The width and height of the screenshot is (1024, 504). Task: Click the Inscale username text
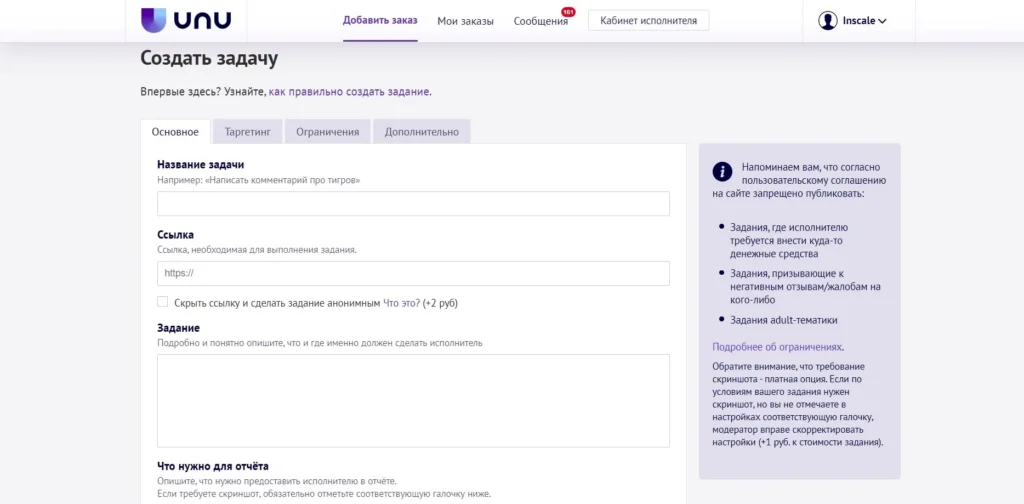(859, 21)
